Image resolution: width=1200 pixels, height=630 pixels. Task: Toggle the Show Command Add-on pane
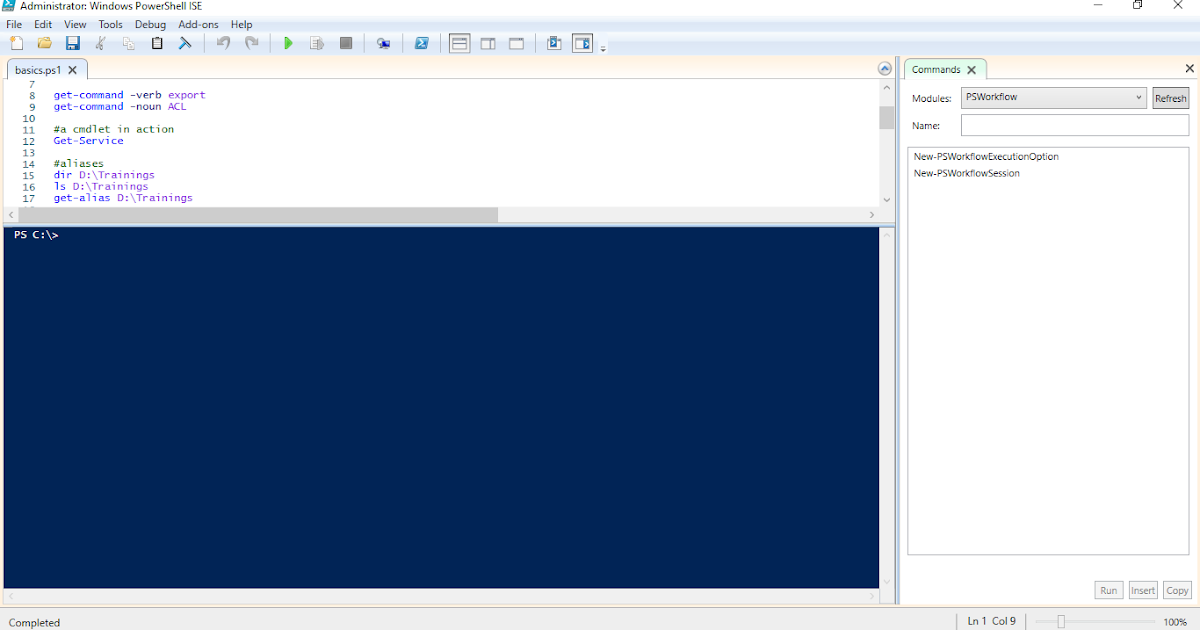(x=582, y=43)
